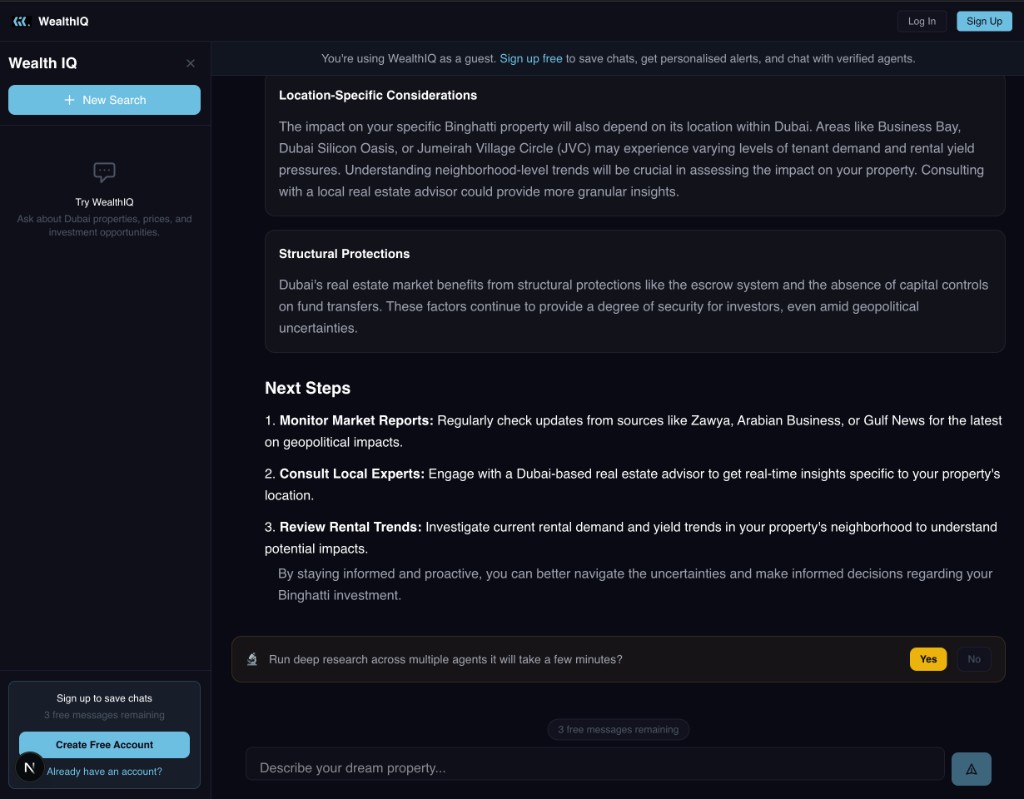Click the Create Free Account button
The width and height of the screenshot is (1024, 799).
[x=104, y=745]
